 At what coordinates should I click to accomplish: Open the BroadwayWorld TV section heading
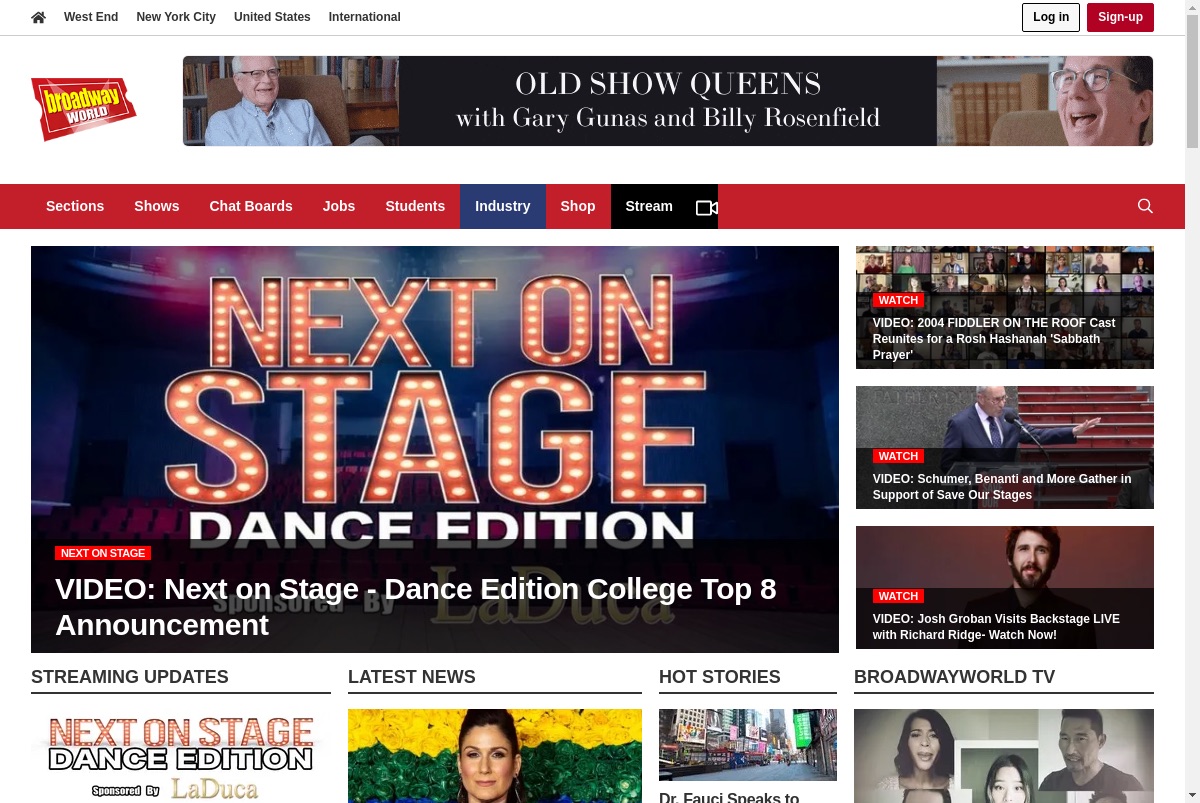(954, 677)
